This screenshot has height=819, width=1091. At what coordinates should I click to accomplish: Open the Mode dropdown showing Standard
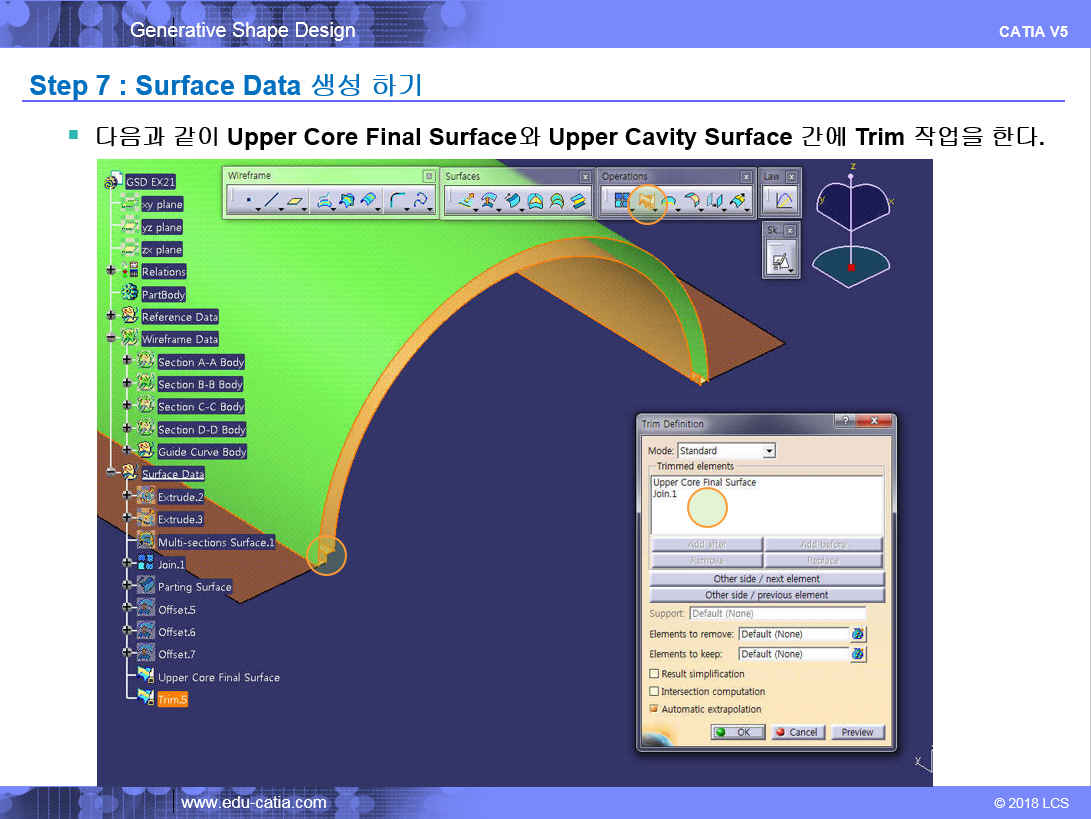tap(768, 451)
